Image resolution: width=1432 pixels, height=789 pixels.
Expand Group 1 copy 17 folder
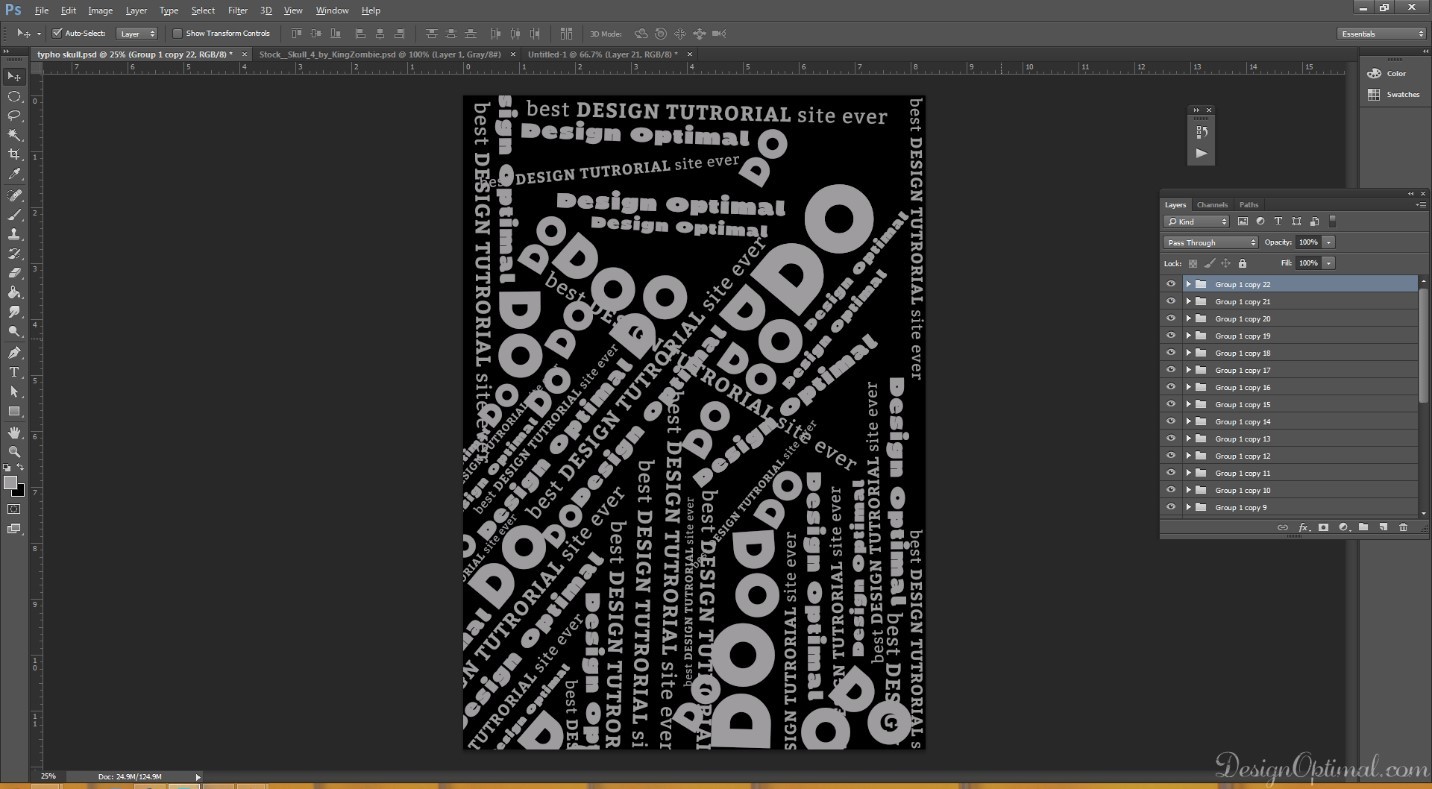click(1189, 370)
